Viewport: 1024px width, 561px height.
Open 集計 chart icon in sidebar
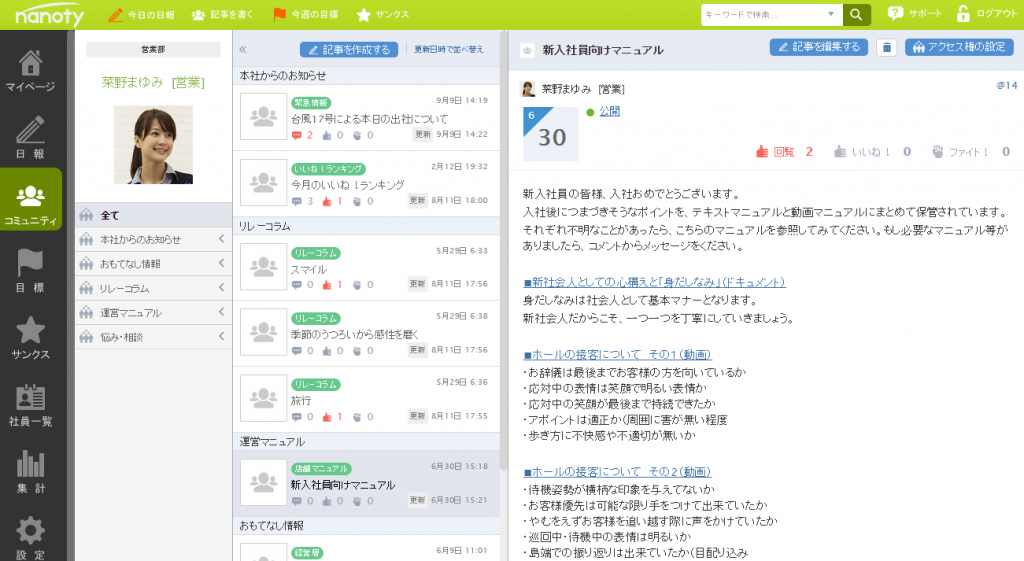click(x=30, y=471)
